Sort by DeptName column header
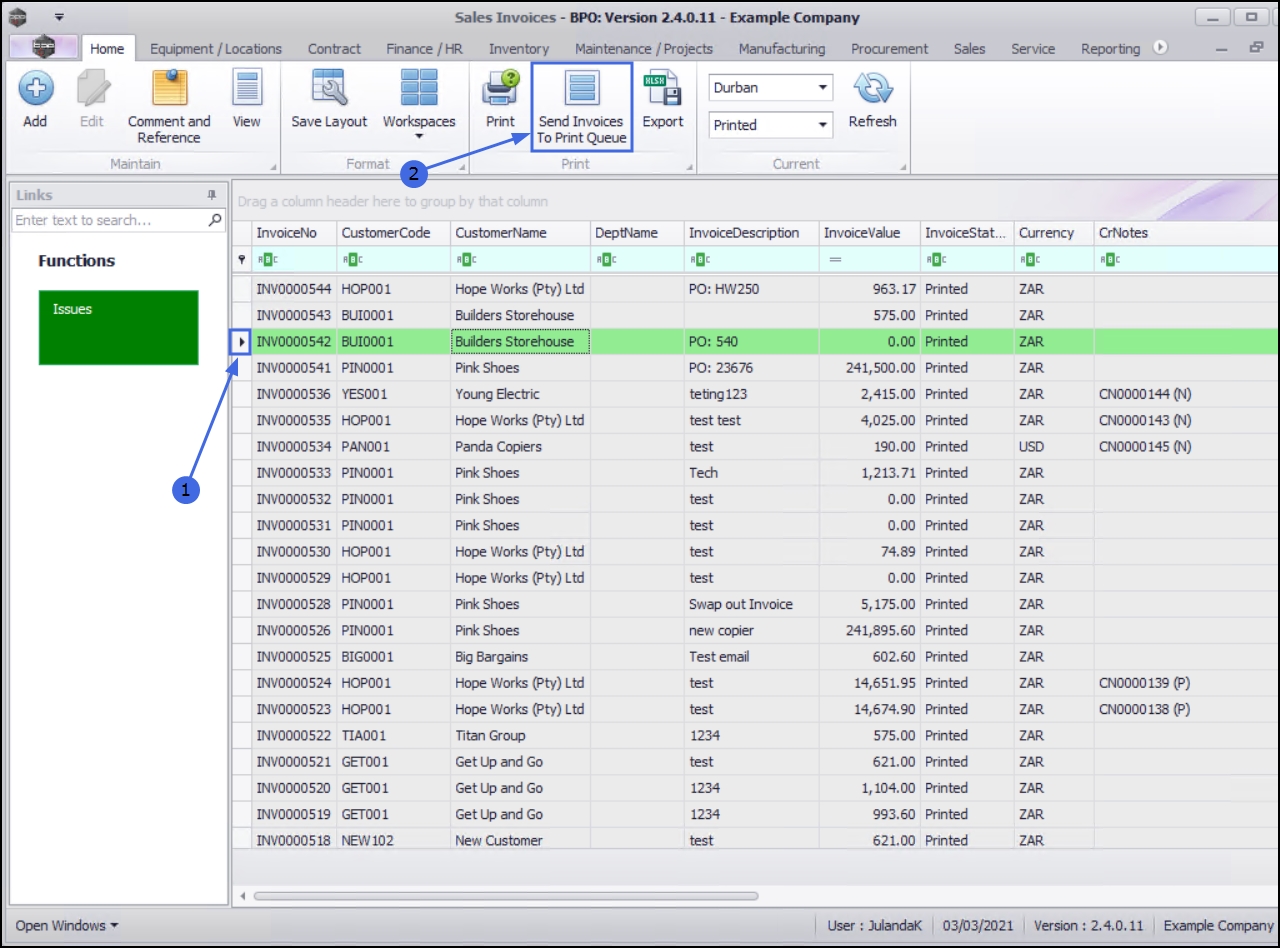The width and height of the screenshot is (1280, 948). [637, 233]
